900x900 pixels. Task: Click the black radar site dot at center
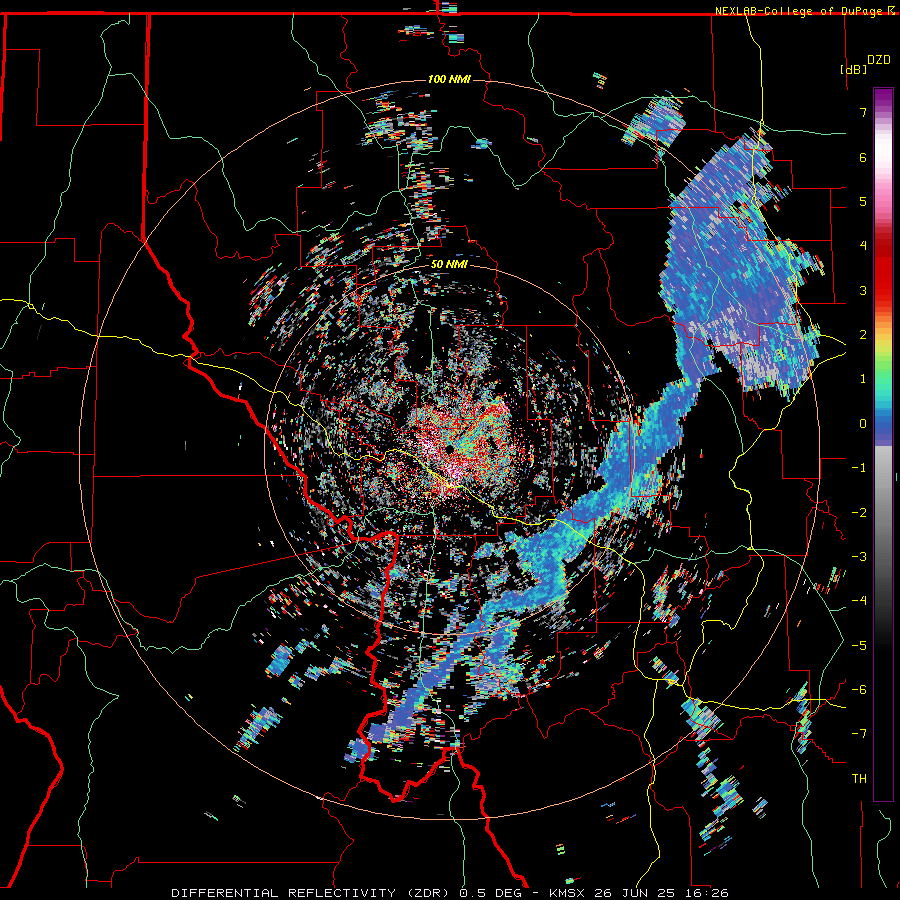click(451, 448)
